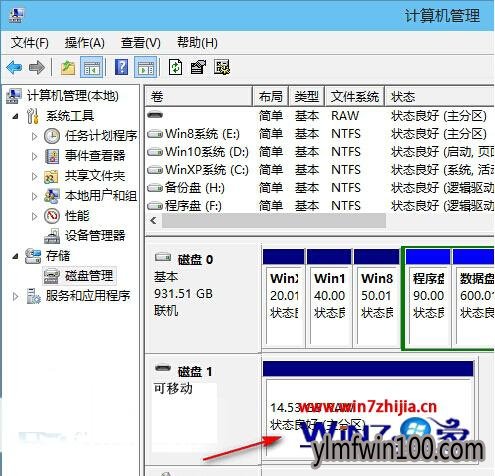Select 系统工具 in the tree
Image resolution: width=495 pixels, height=476 pixels.
tap(70, 116)
